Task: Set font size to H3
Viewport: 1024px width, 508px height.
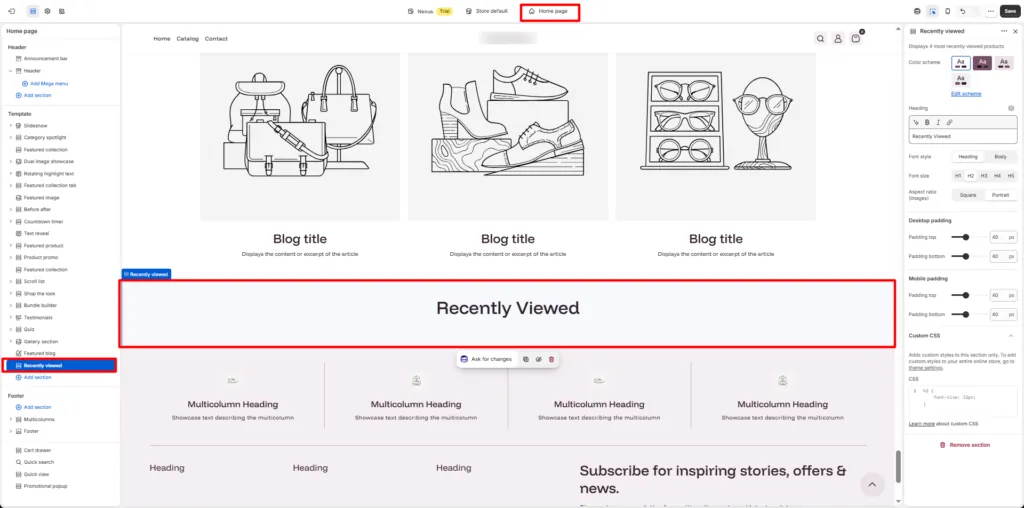Action: pyautogui.click(x=984, y=176)
